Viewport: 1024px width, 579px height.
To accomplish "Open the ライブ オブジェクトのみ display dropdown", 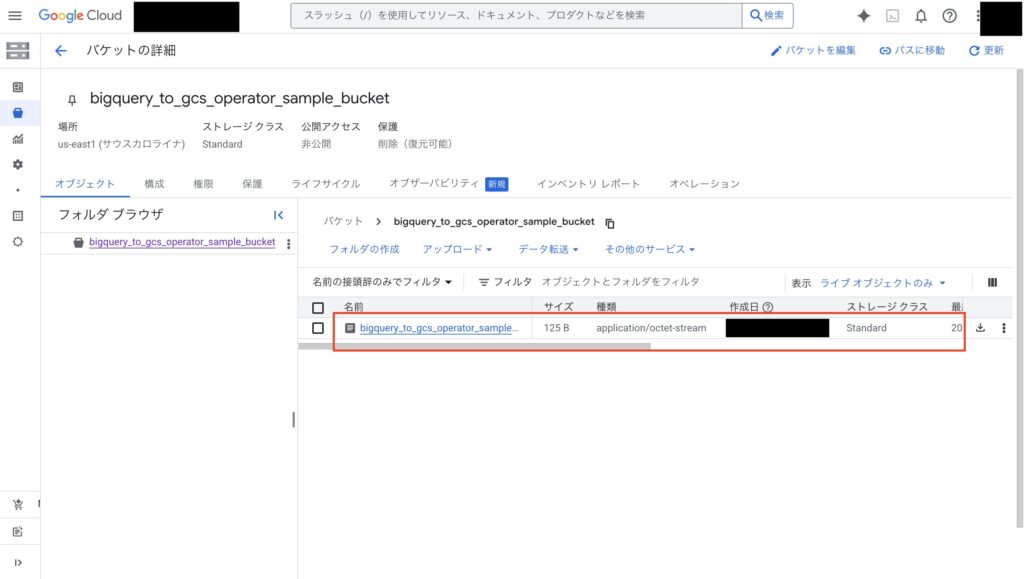I will coord(882,283).
